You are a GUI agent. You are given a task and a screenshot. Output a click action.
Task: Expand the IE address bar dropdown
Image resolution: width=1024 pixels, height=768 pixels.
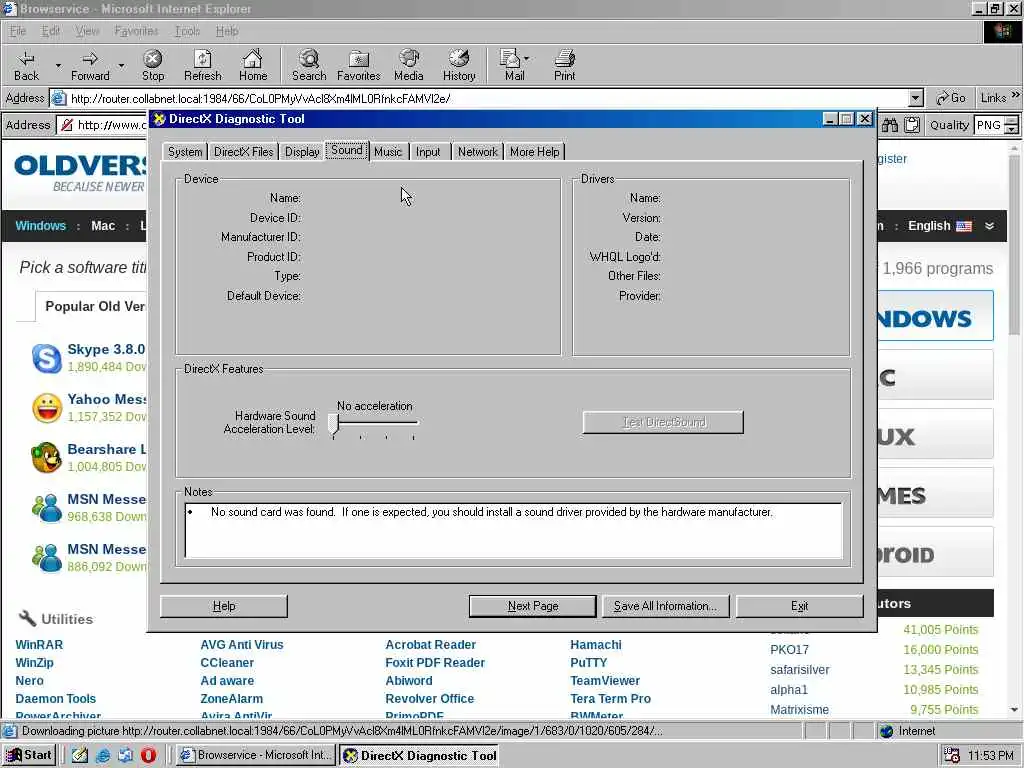pyautogui.click(x=916, y=99)
